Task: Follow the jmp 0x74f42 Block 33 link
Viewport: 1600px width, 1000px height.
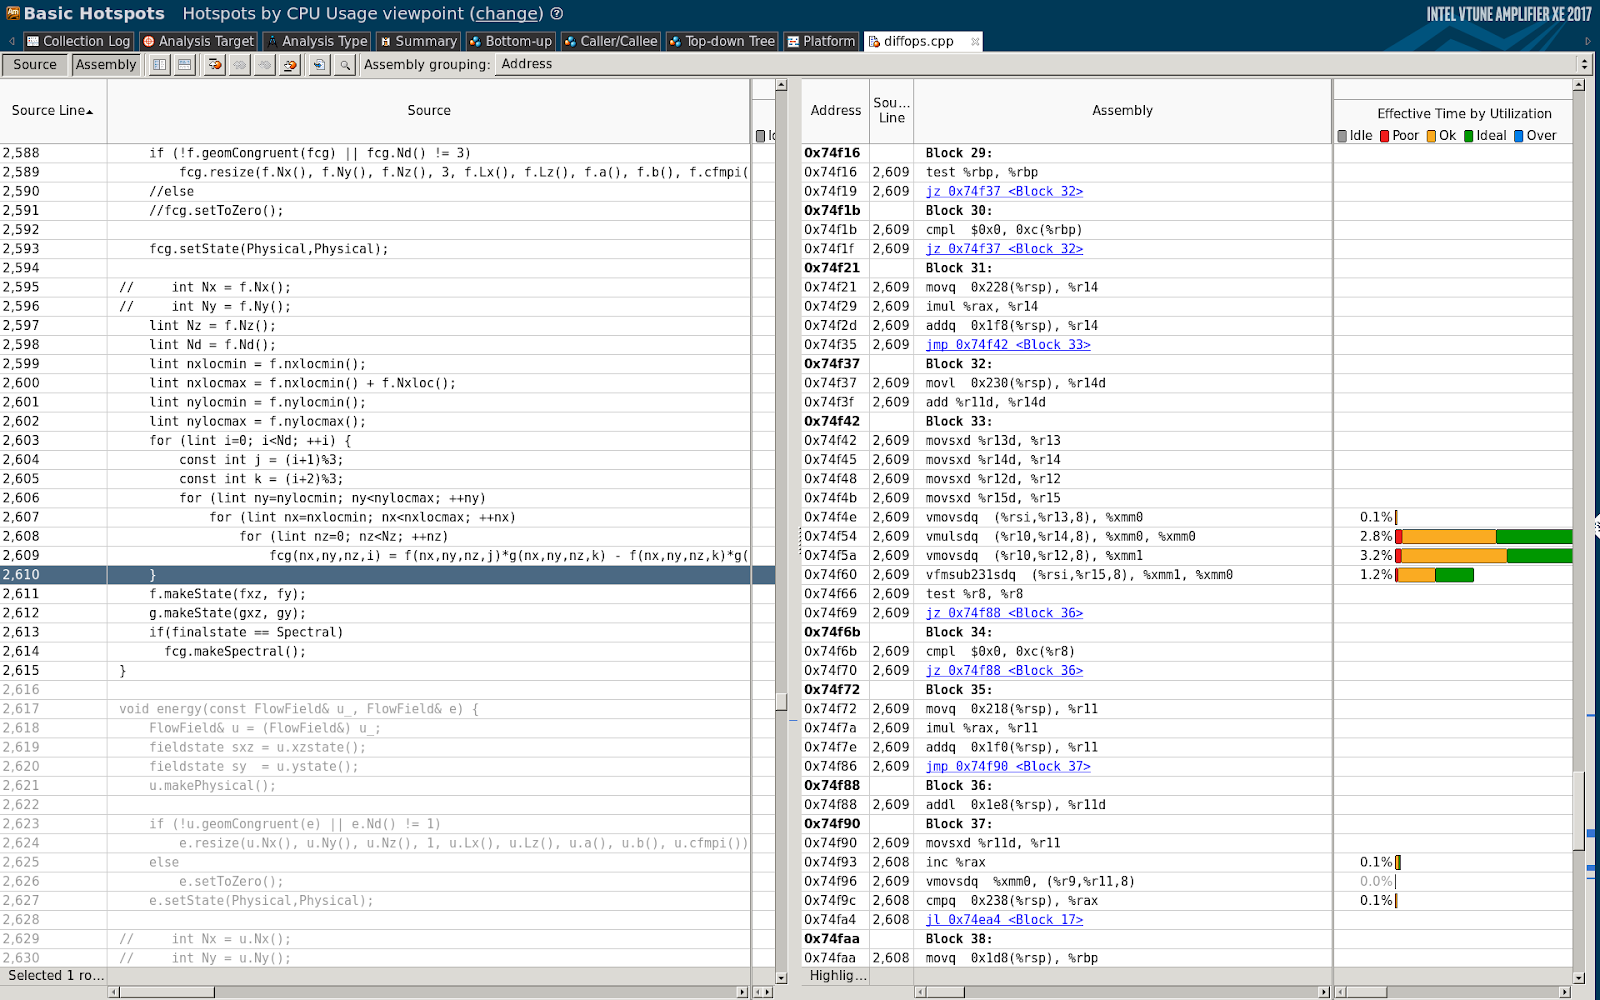Action: click(x=1007, y=345)
